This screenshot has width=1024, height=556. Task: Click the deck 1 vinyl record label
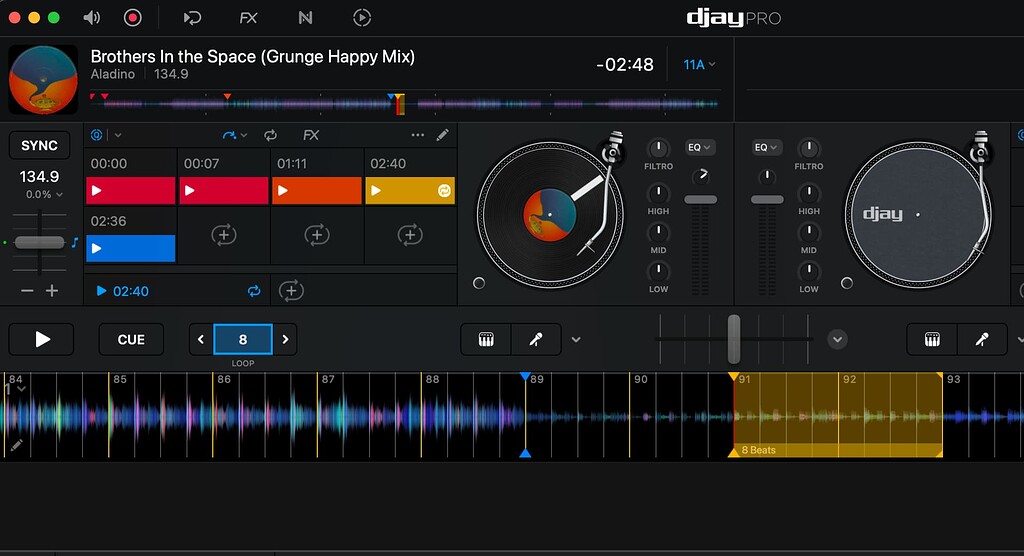[x=549, y=214]
